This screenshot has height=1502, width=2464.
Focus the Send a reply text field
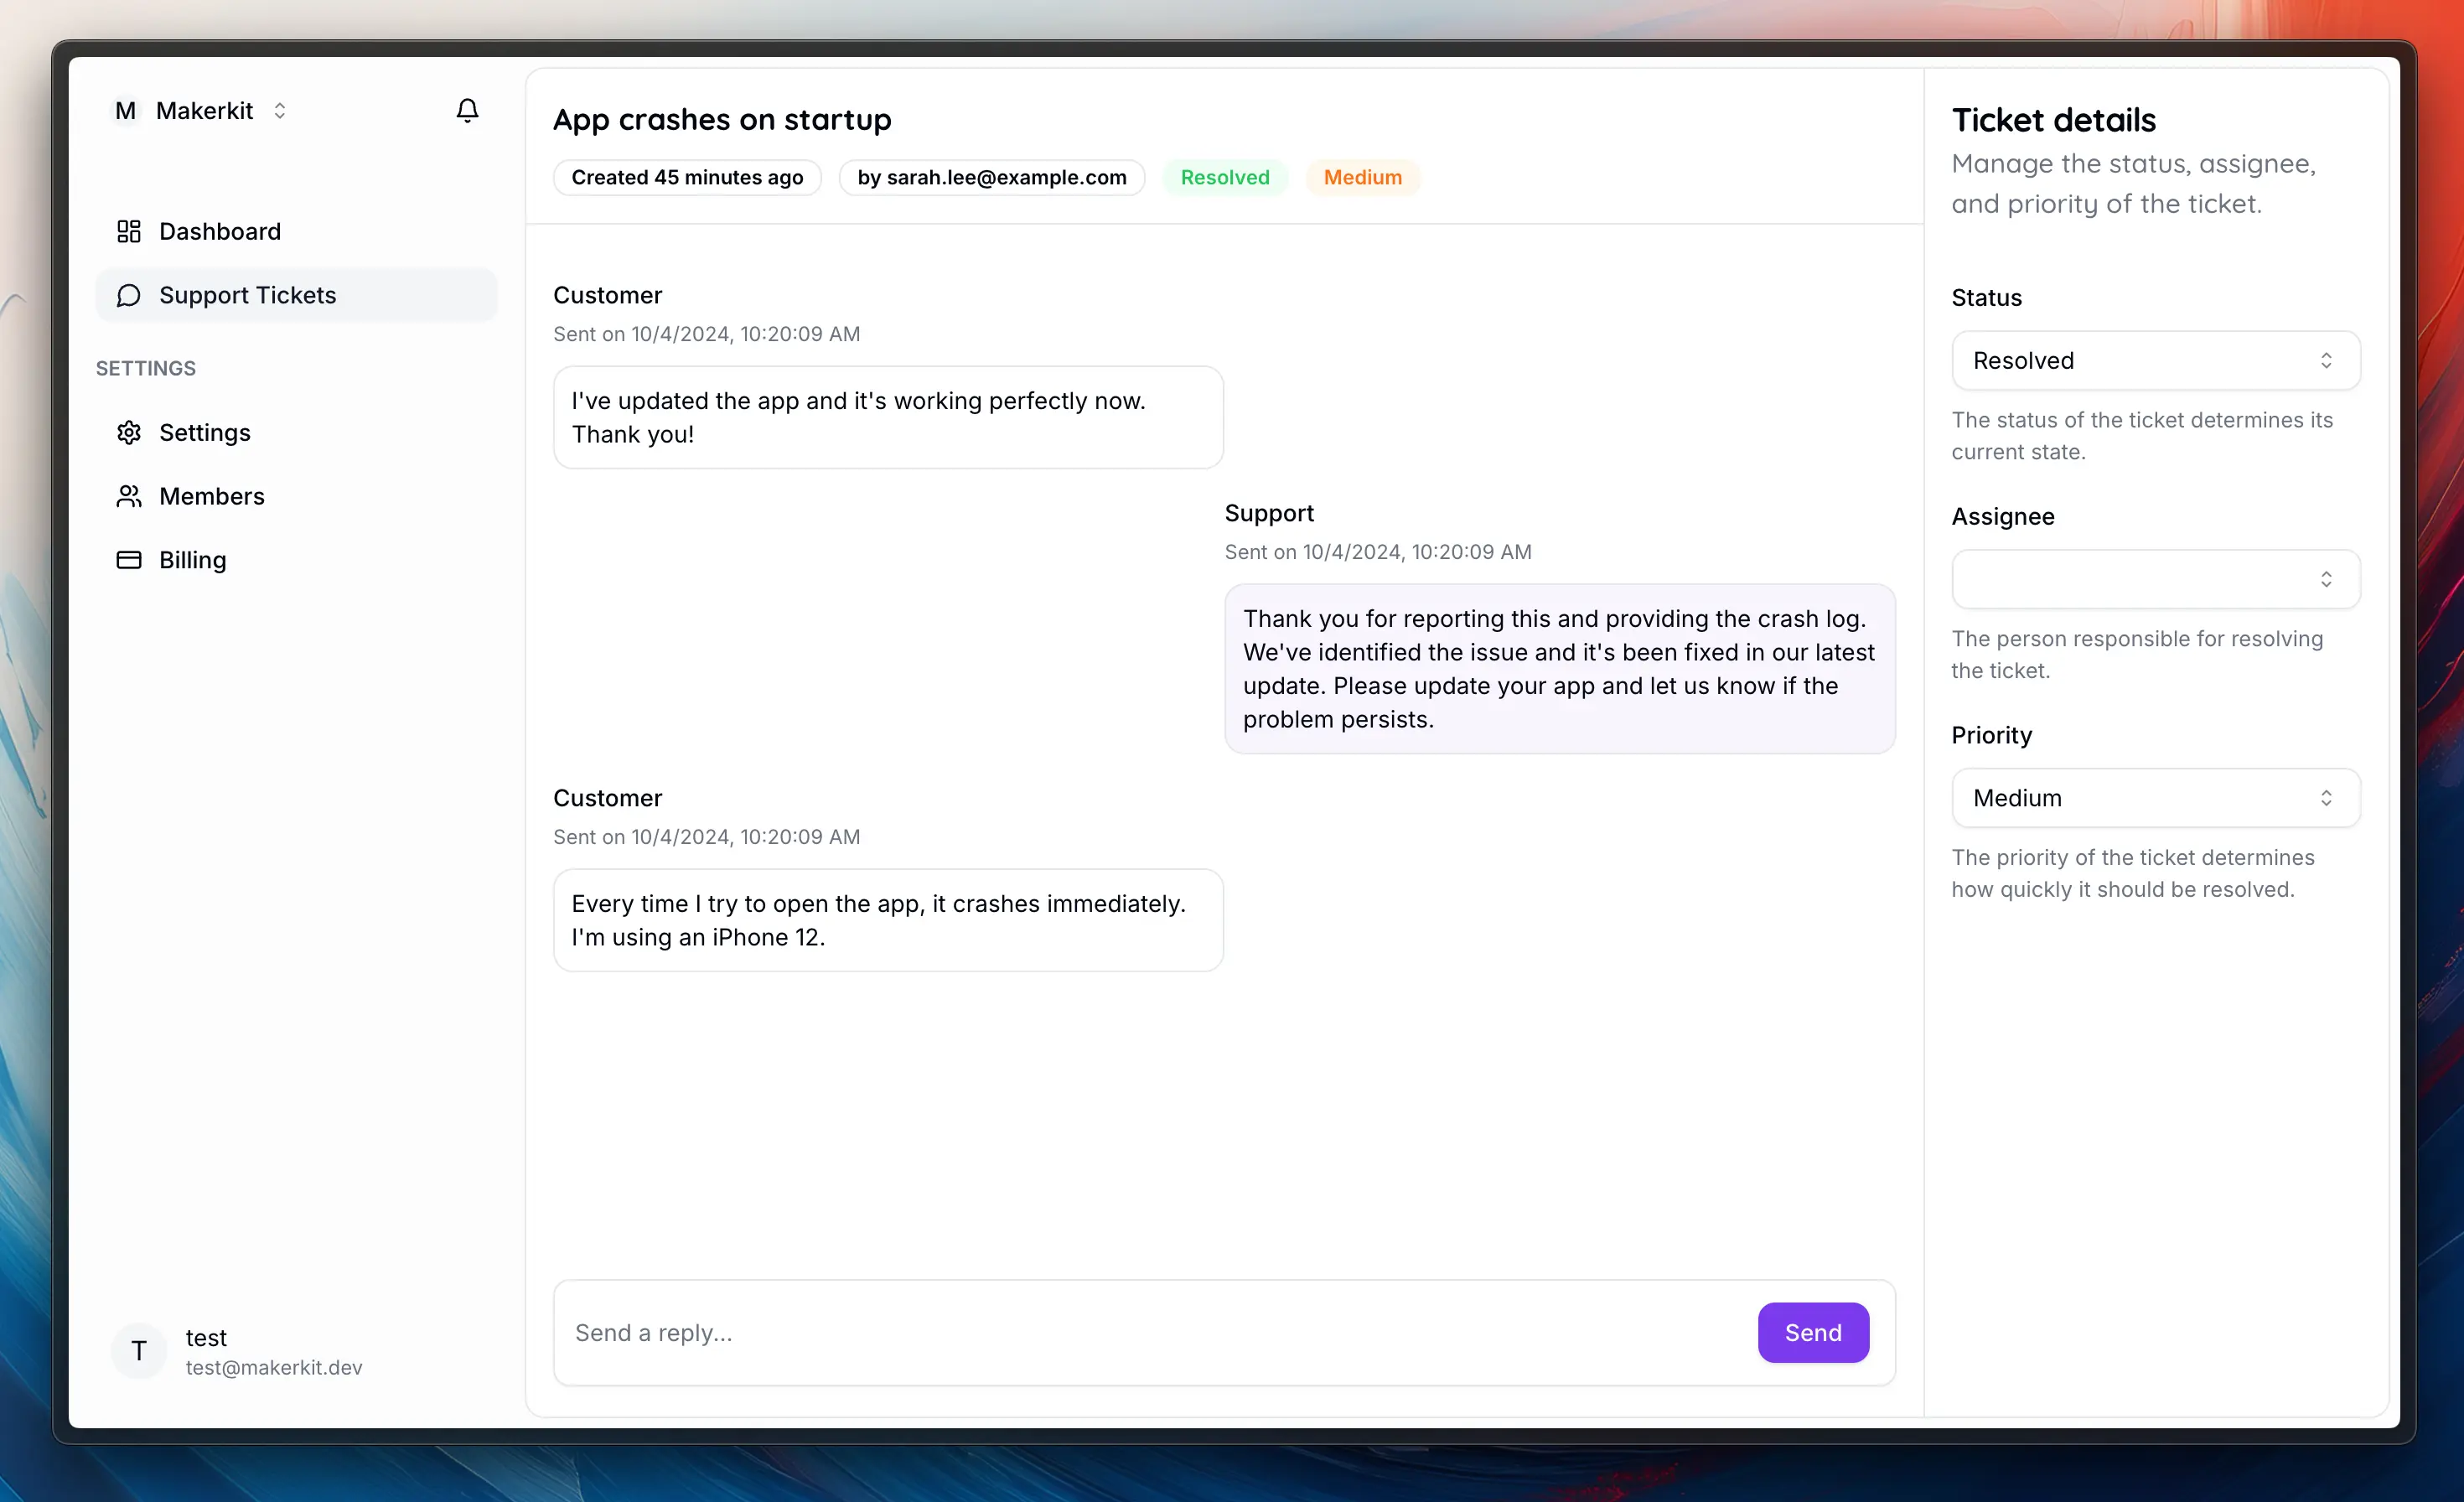click(1150, 1332)
